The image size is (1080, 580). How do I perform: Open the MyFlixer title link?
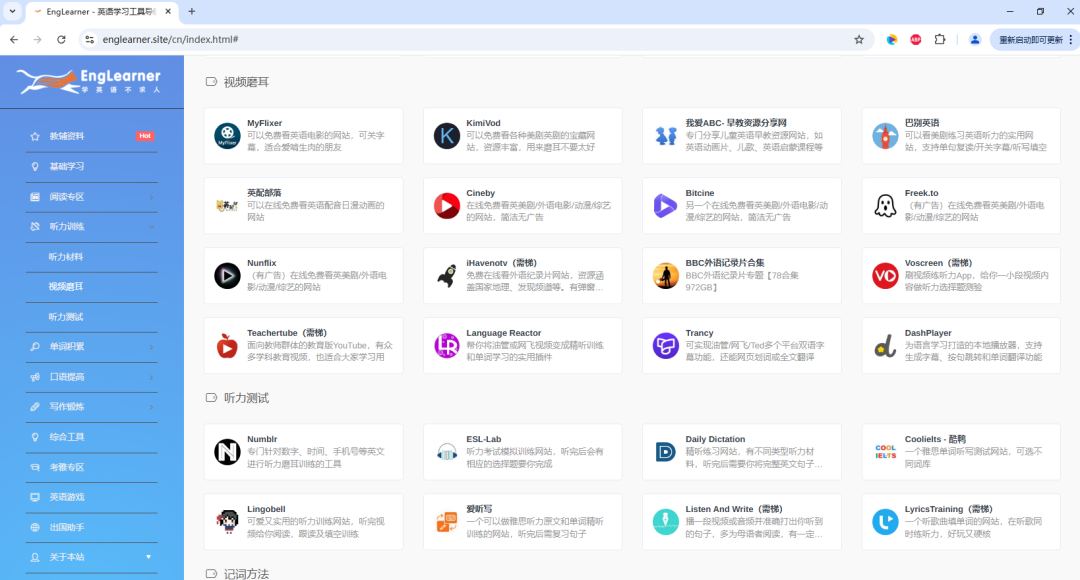[264, 123]
